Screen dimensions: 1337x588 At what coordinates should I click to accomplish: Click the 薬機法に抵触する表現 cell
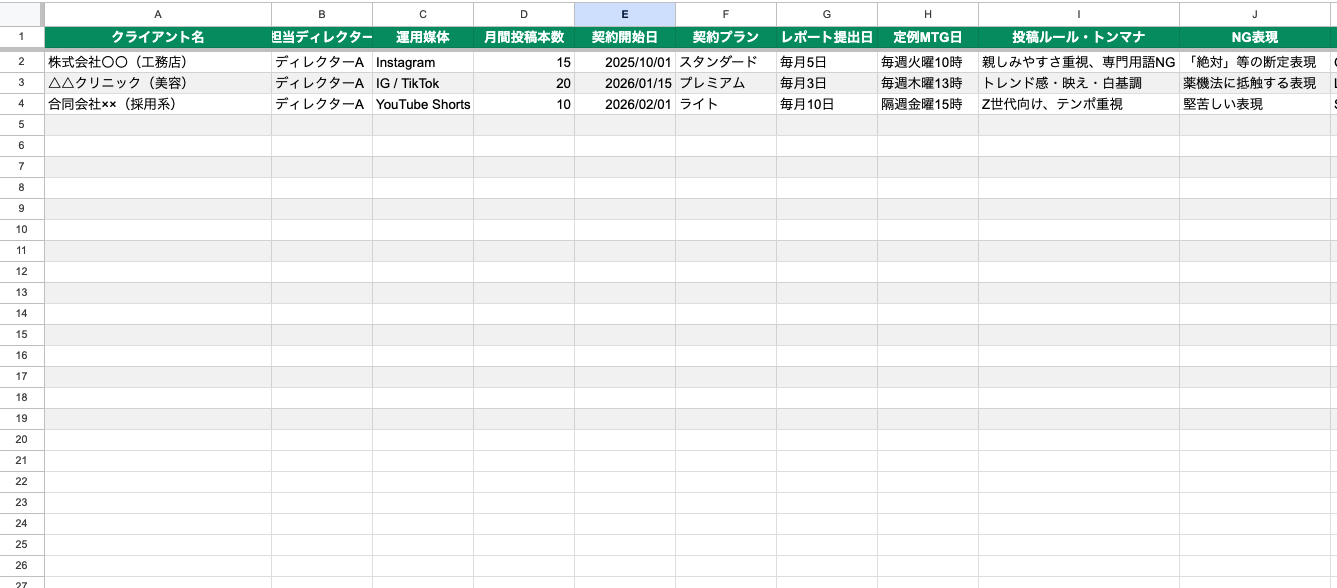point(1254,83)
